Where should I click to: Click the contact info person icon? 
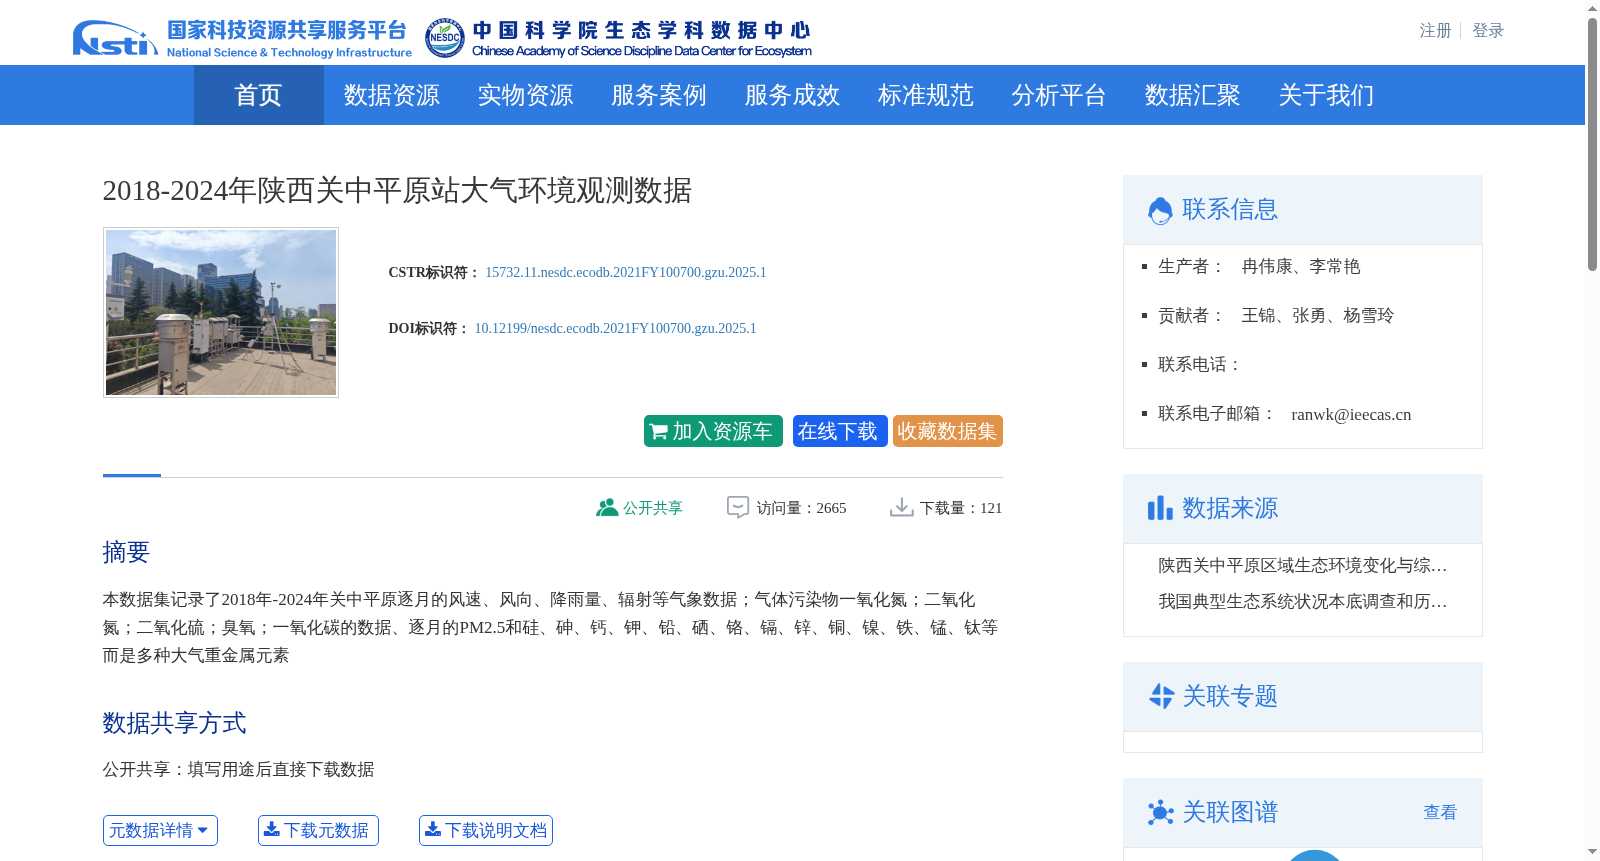click(1160, 210)
